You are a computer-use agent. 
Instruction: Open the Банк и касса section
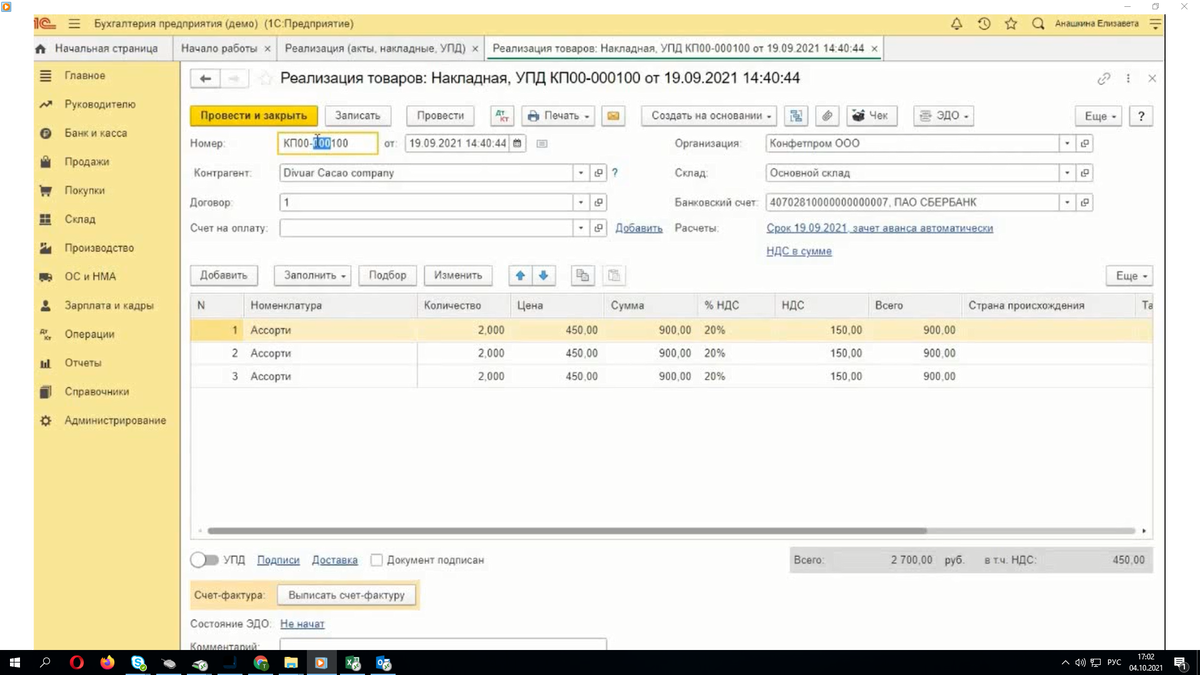coord(95,133)
